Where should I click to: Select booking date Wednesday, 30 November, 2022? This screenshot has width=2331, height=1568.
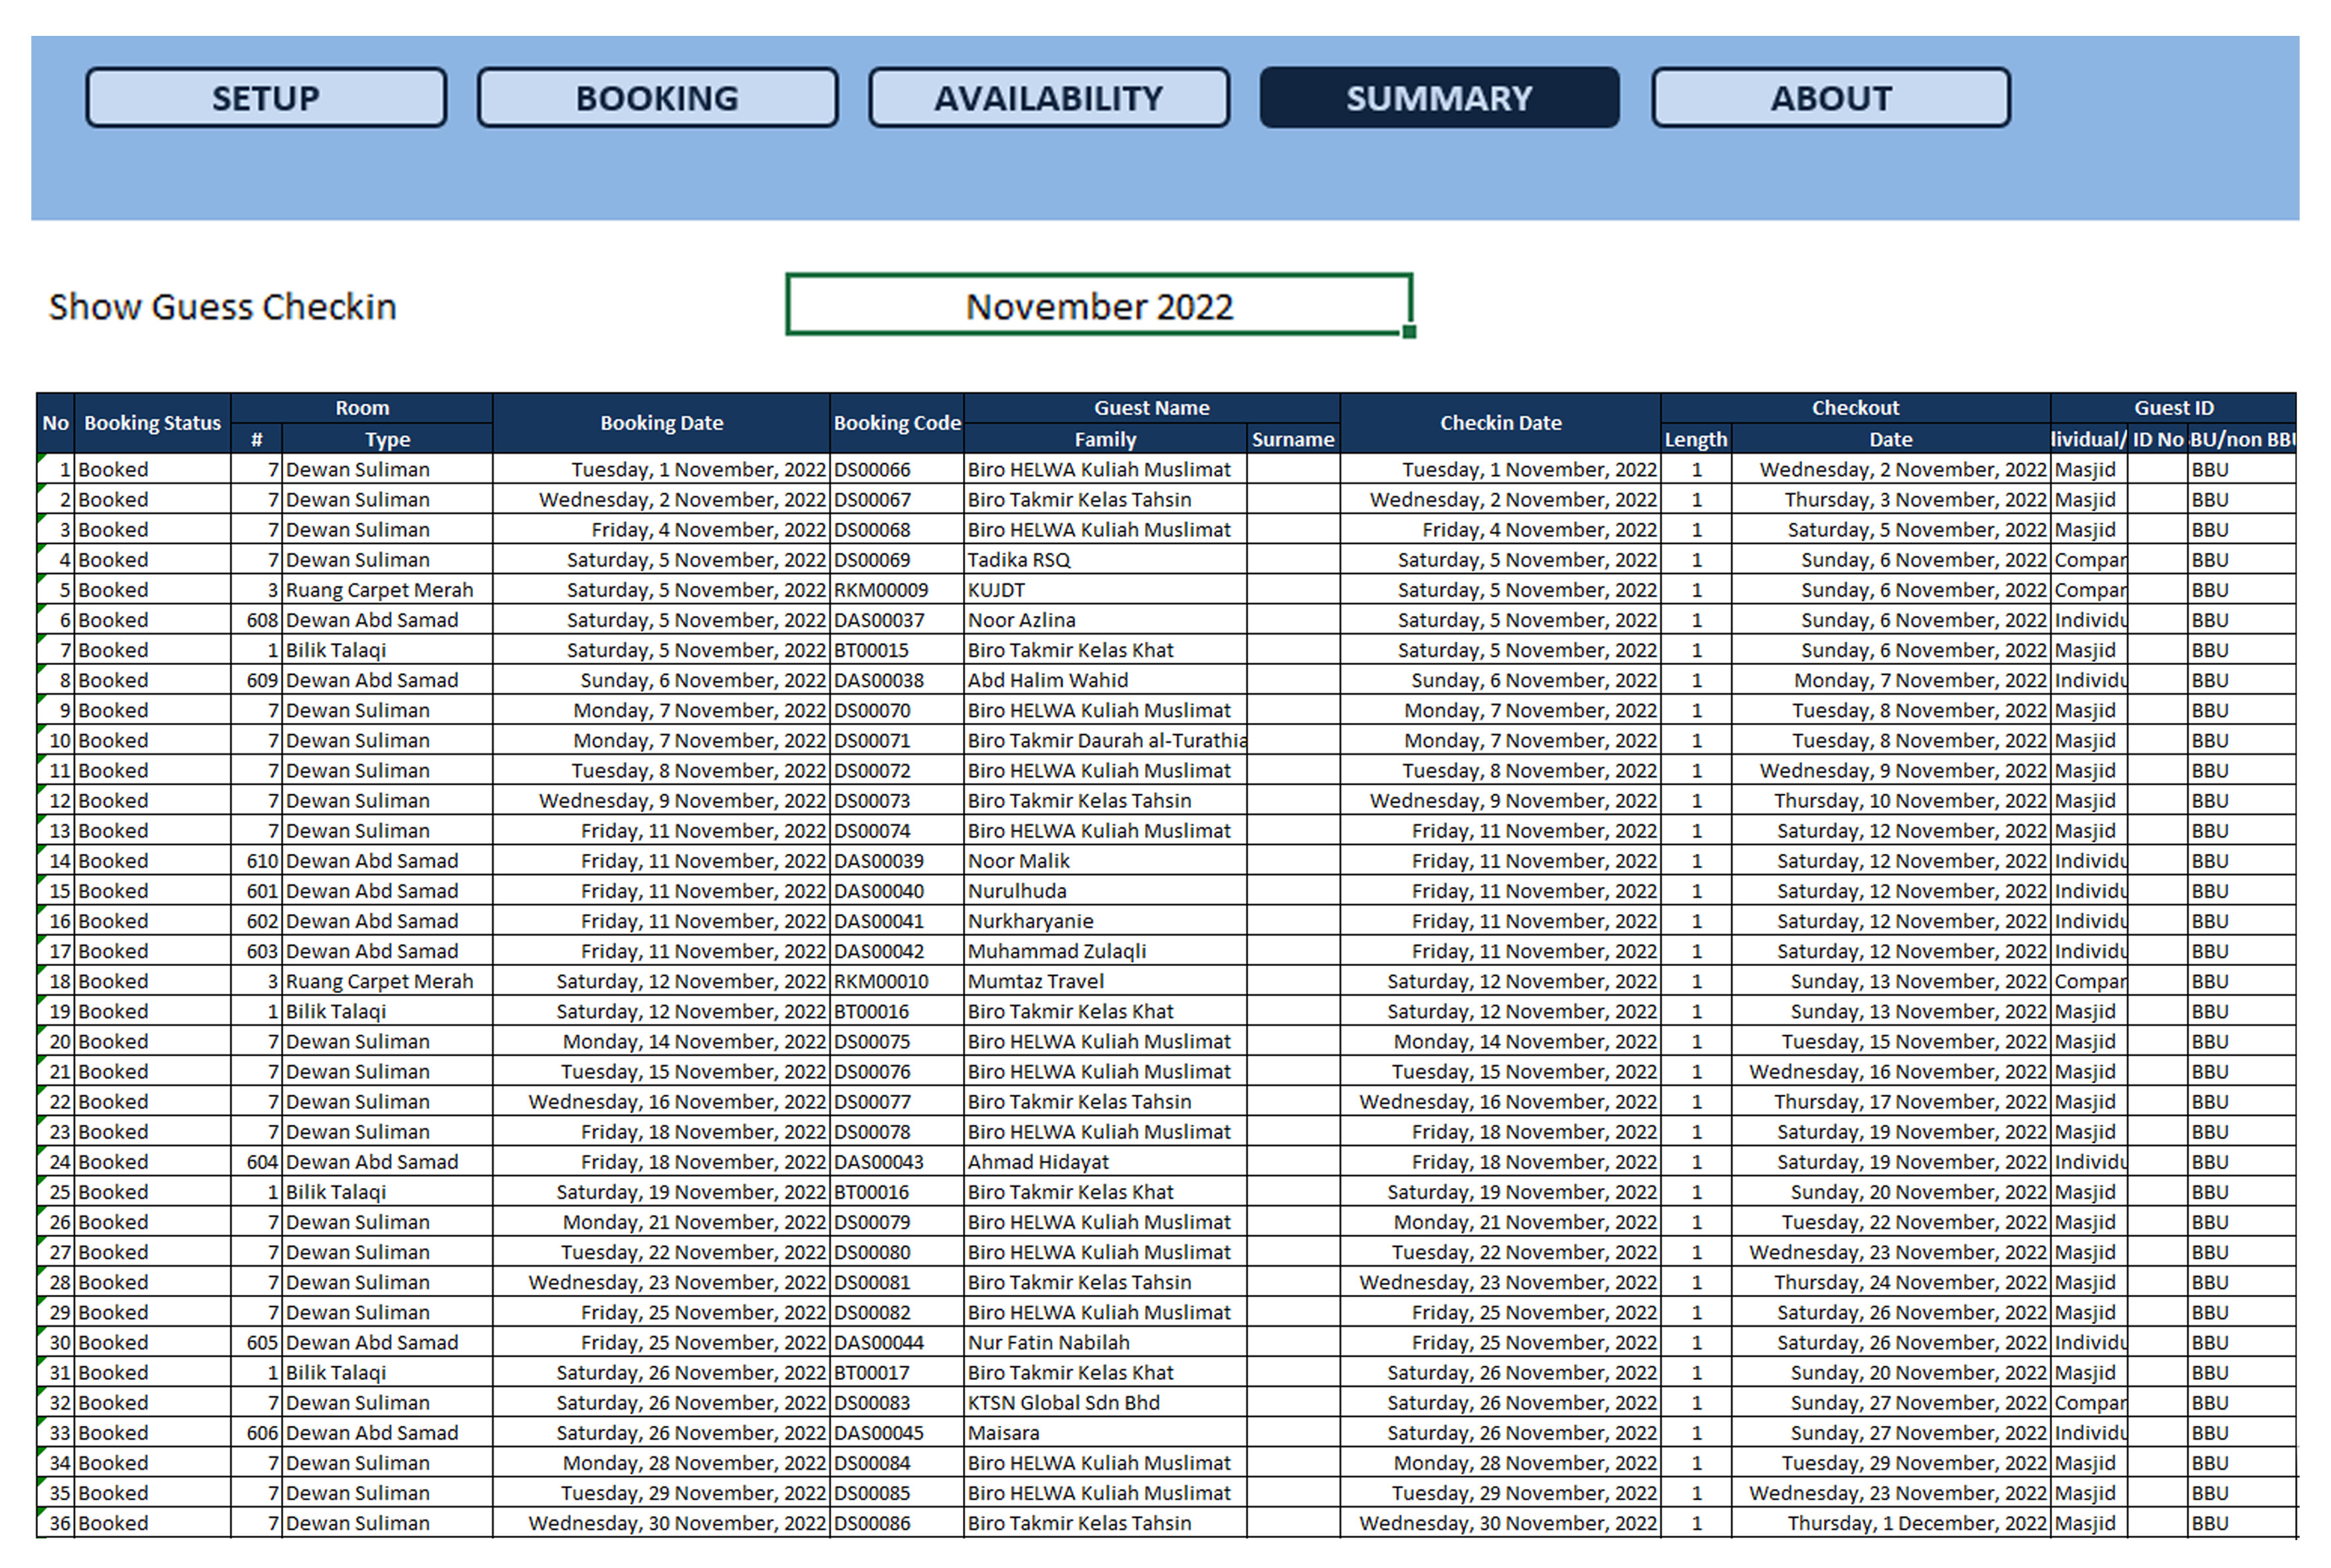point(661,1523)
